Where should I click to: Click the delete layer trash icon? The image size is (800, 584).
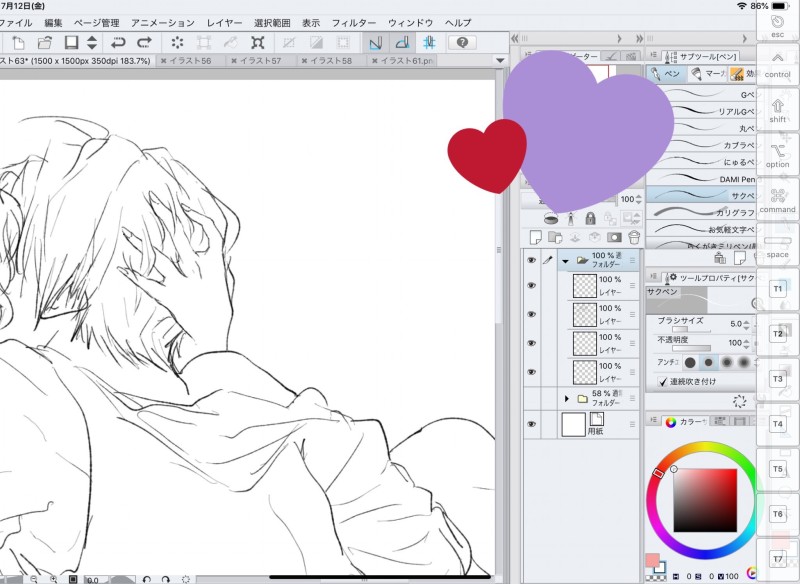(634, 237)
